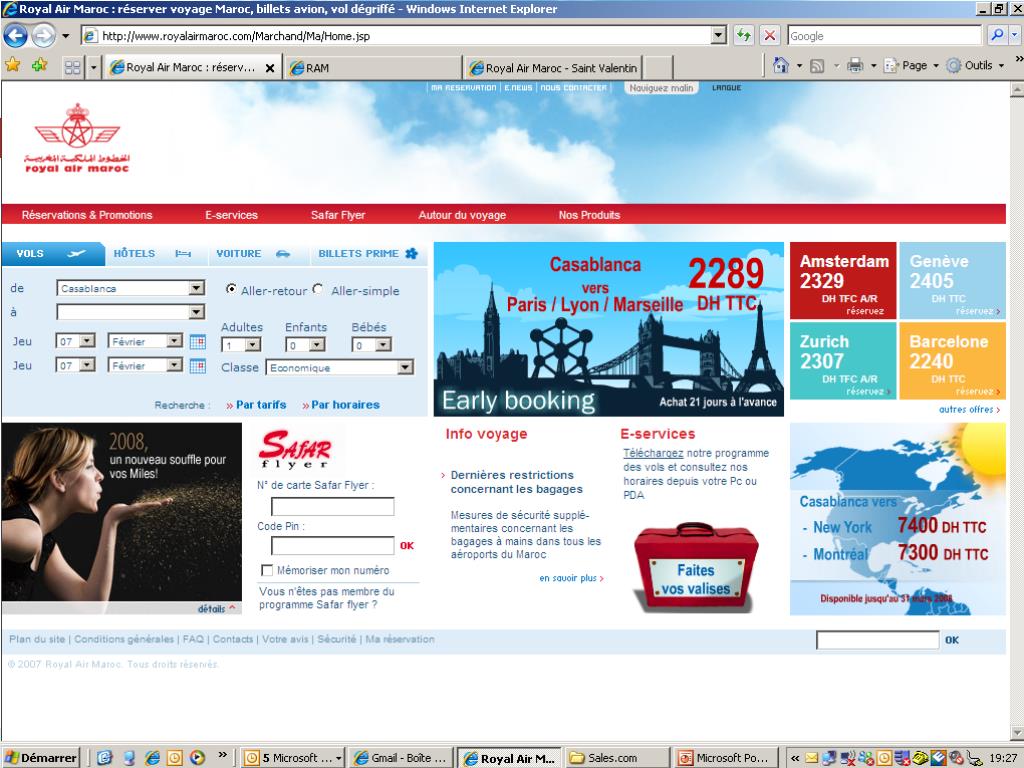Click the Print icon in toolbar
The height and width of the screenshot is (768, 1024).
[855, 65]
